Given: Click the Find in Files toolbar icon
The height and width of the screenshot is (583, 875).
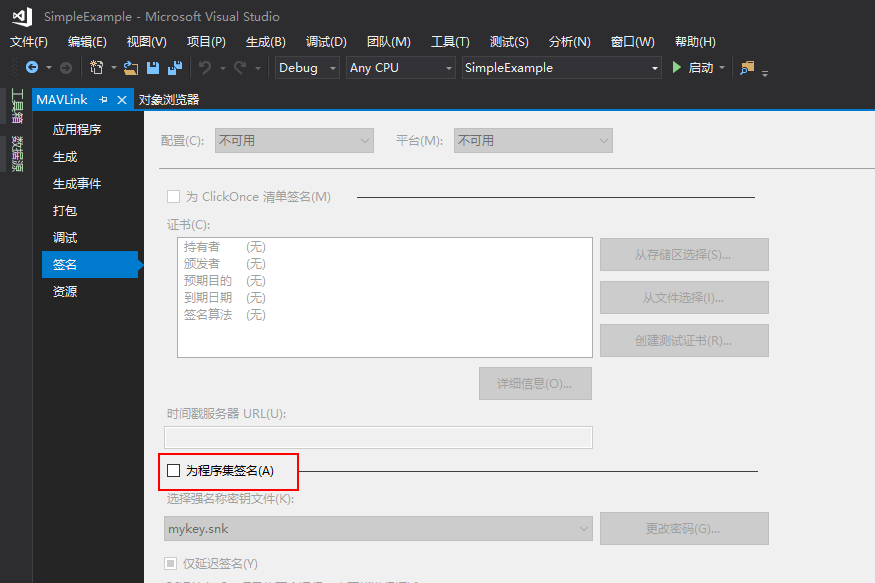Looking at the screenshot, I should [747, 68].
